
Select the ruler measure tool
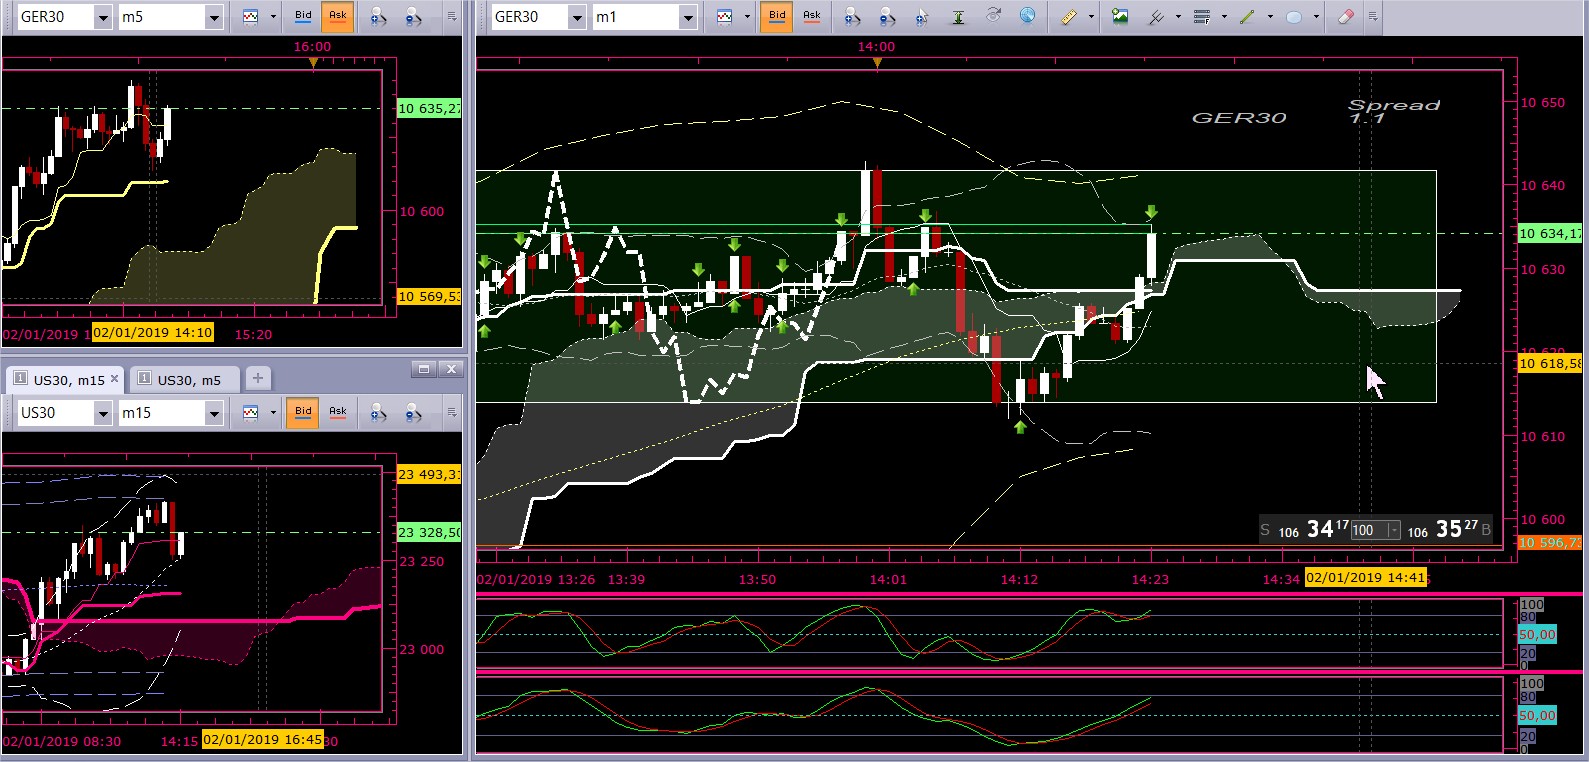pos(1069,17)
